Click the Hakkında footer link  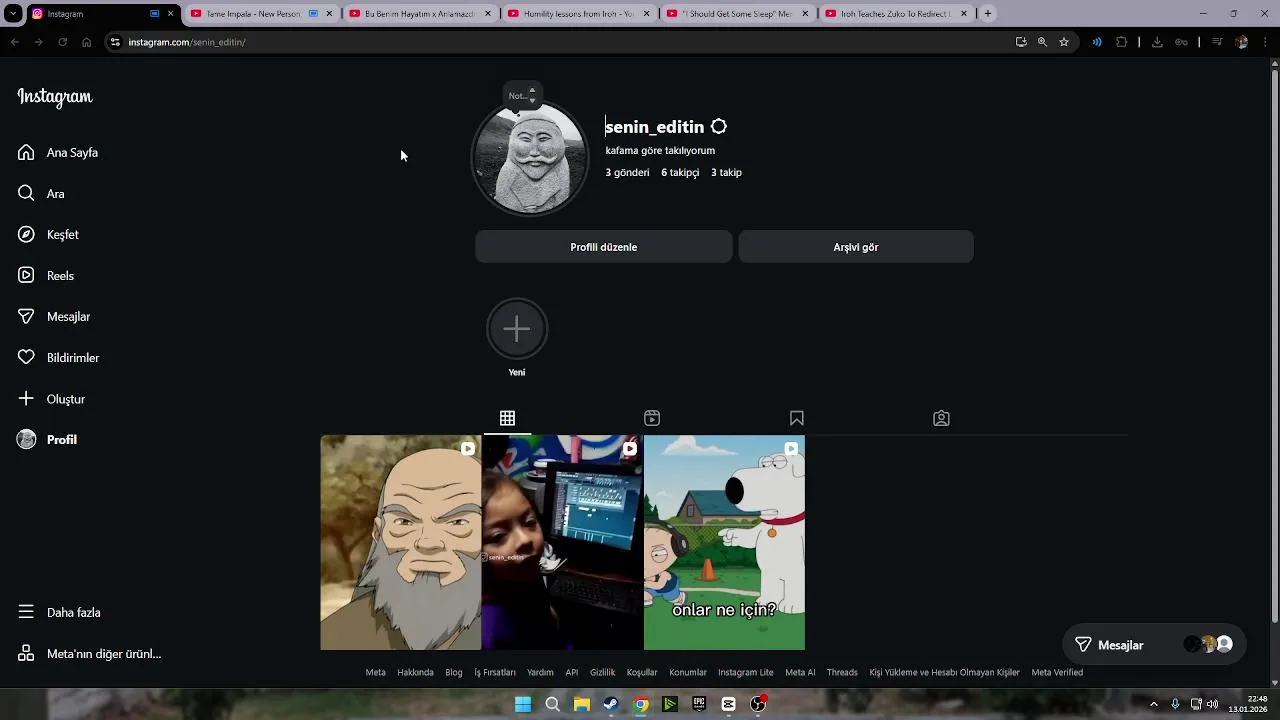(x=415, y=673)
